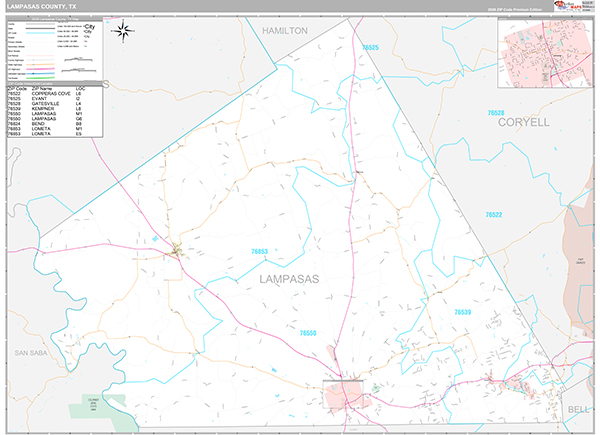
Task: Click the pink Lampasas city area
Action: 350,390
